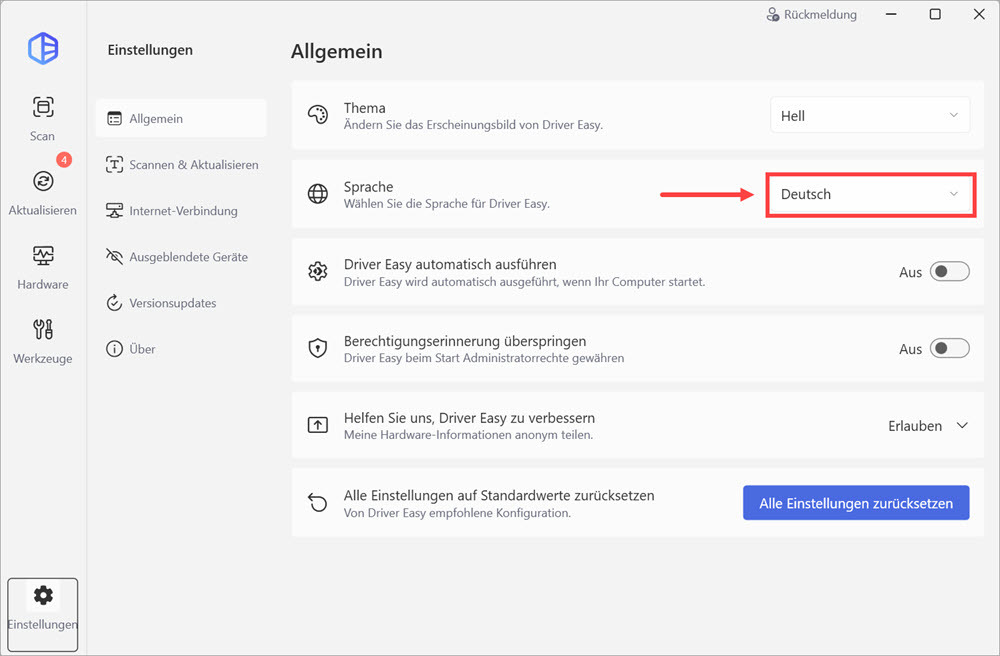The width and height of the screenshot is (1000, 656).
Task: Click the Thema palette icon
Action: [x=318, y=115]
